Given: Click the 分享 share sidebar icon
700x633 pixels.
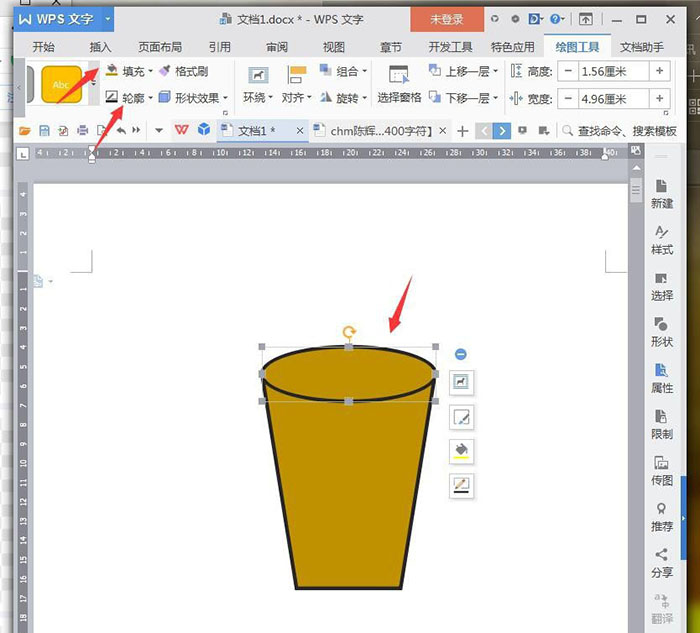Looking at the screenshot, I should pyautogui.click(x=661, y=561).
